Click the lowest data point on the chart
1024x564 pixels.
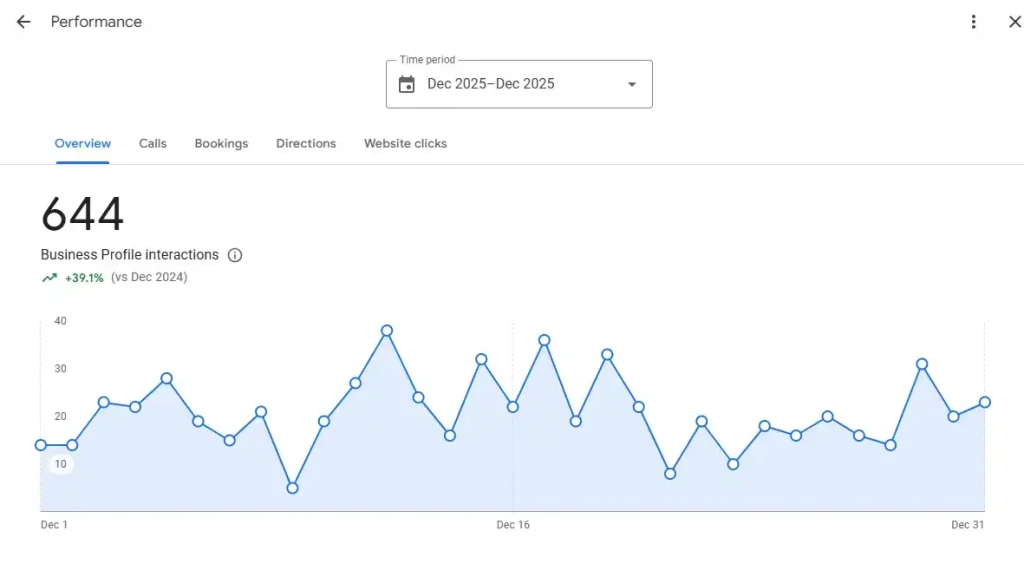(x=292, y=488)
